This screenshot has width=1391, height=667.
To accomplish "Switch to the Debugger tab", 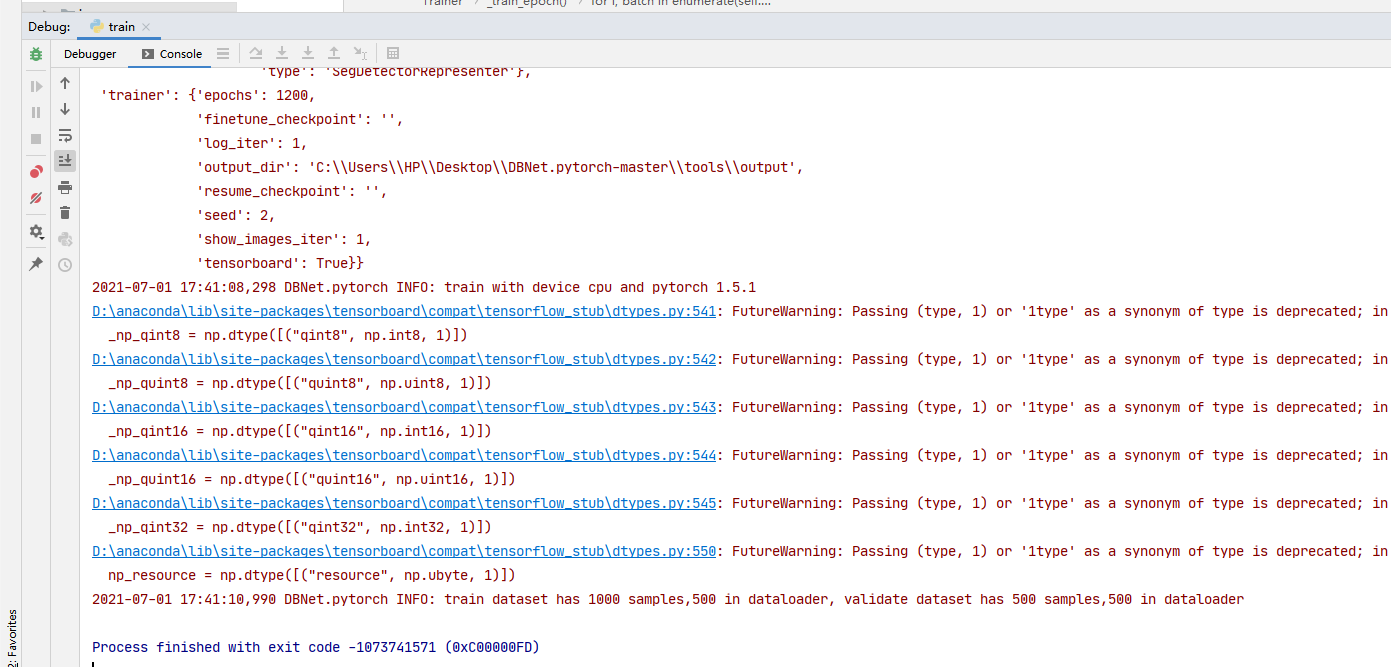I will (90, 54).
